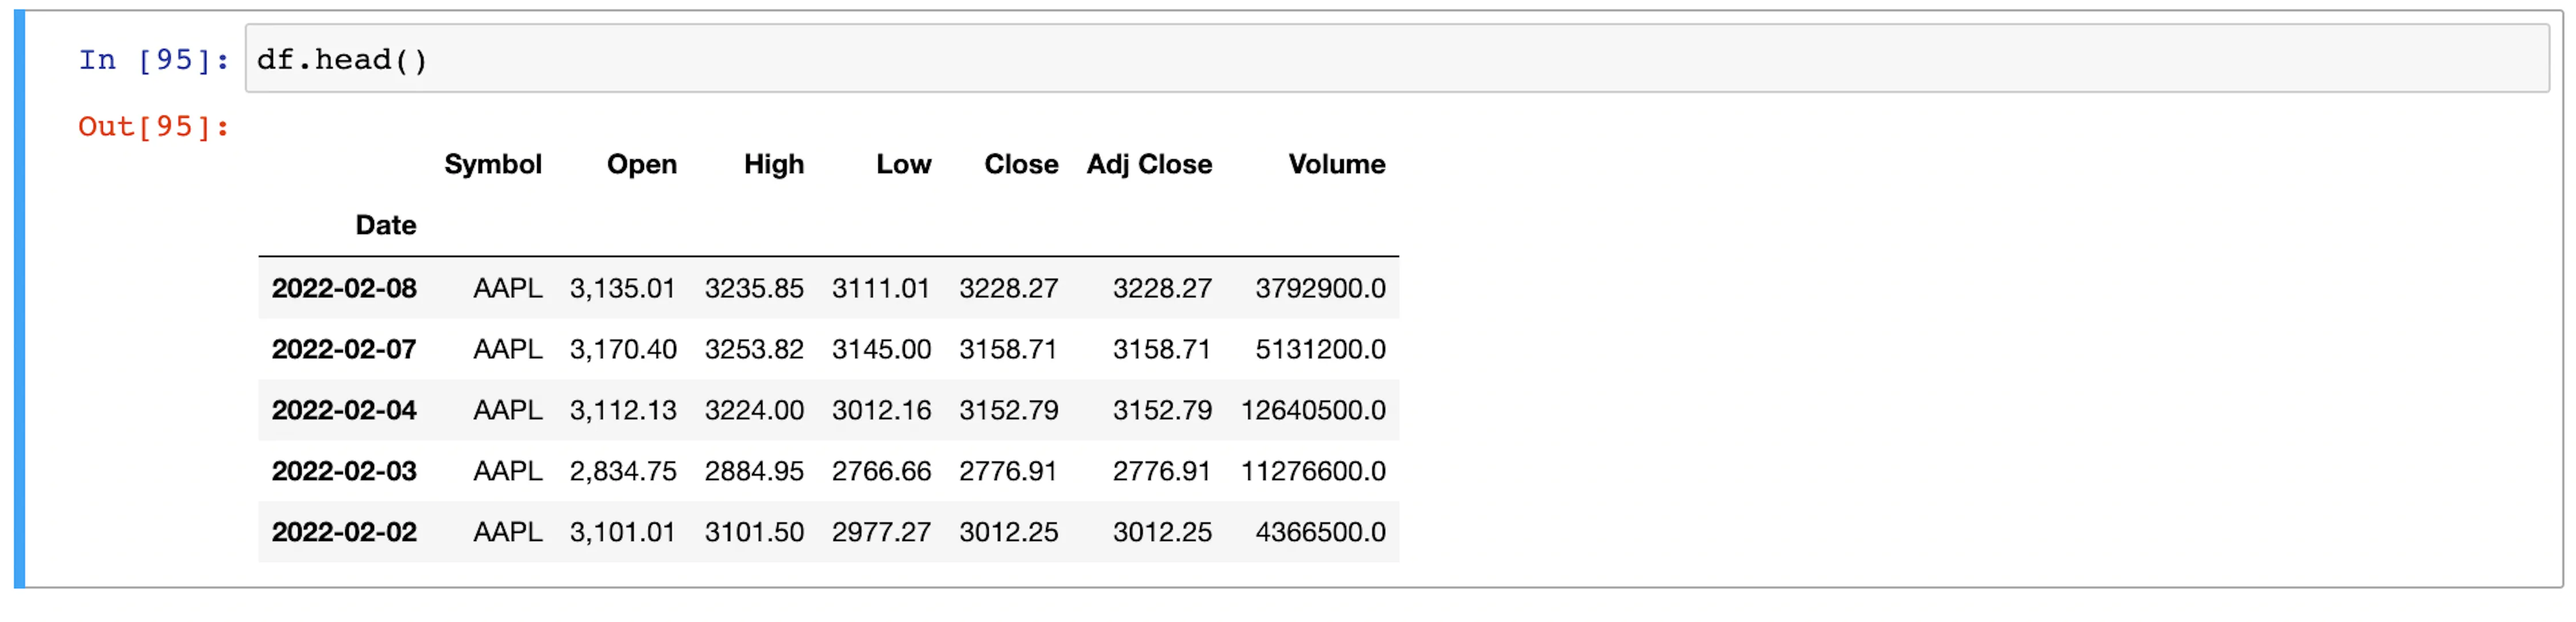Screen dimensions: 2576x622
Task: Click the High column header
Action: [x=773, y=164]
